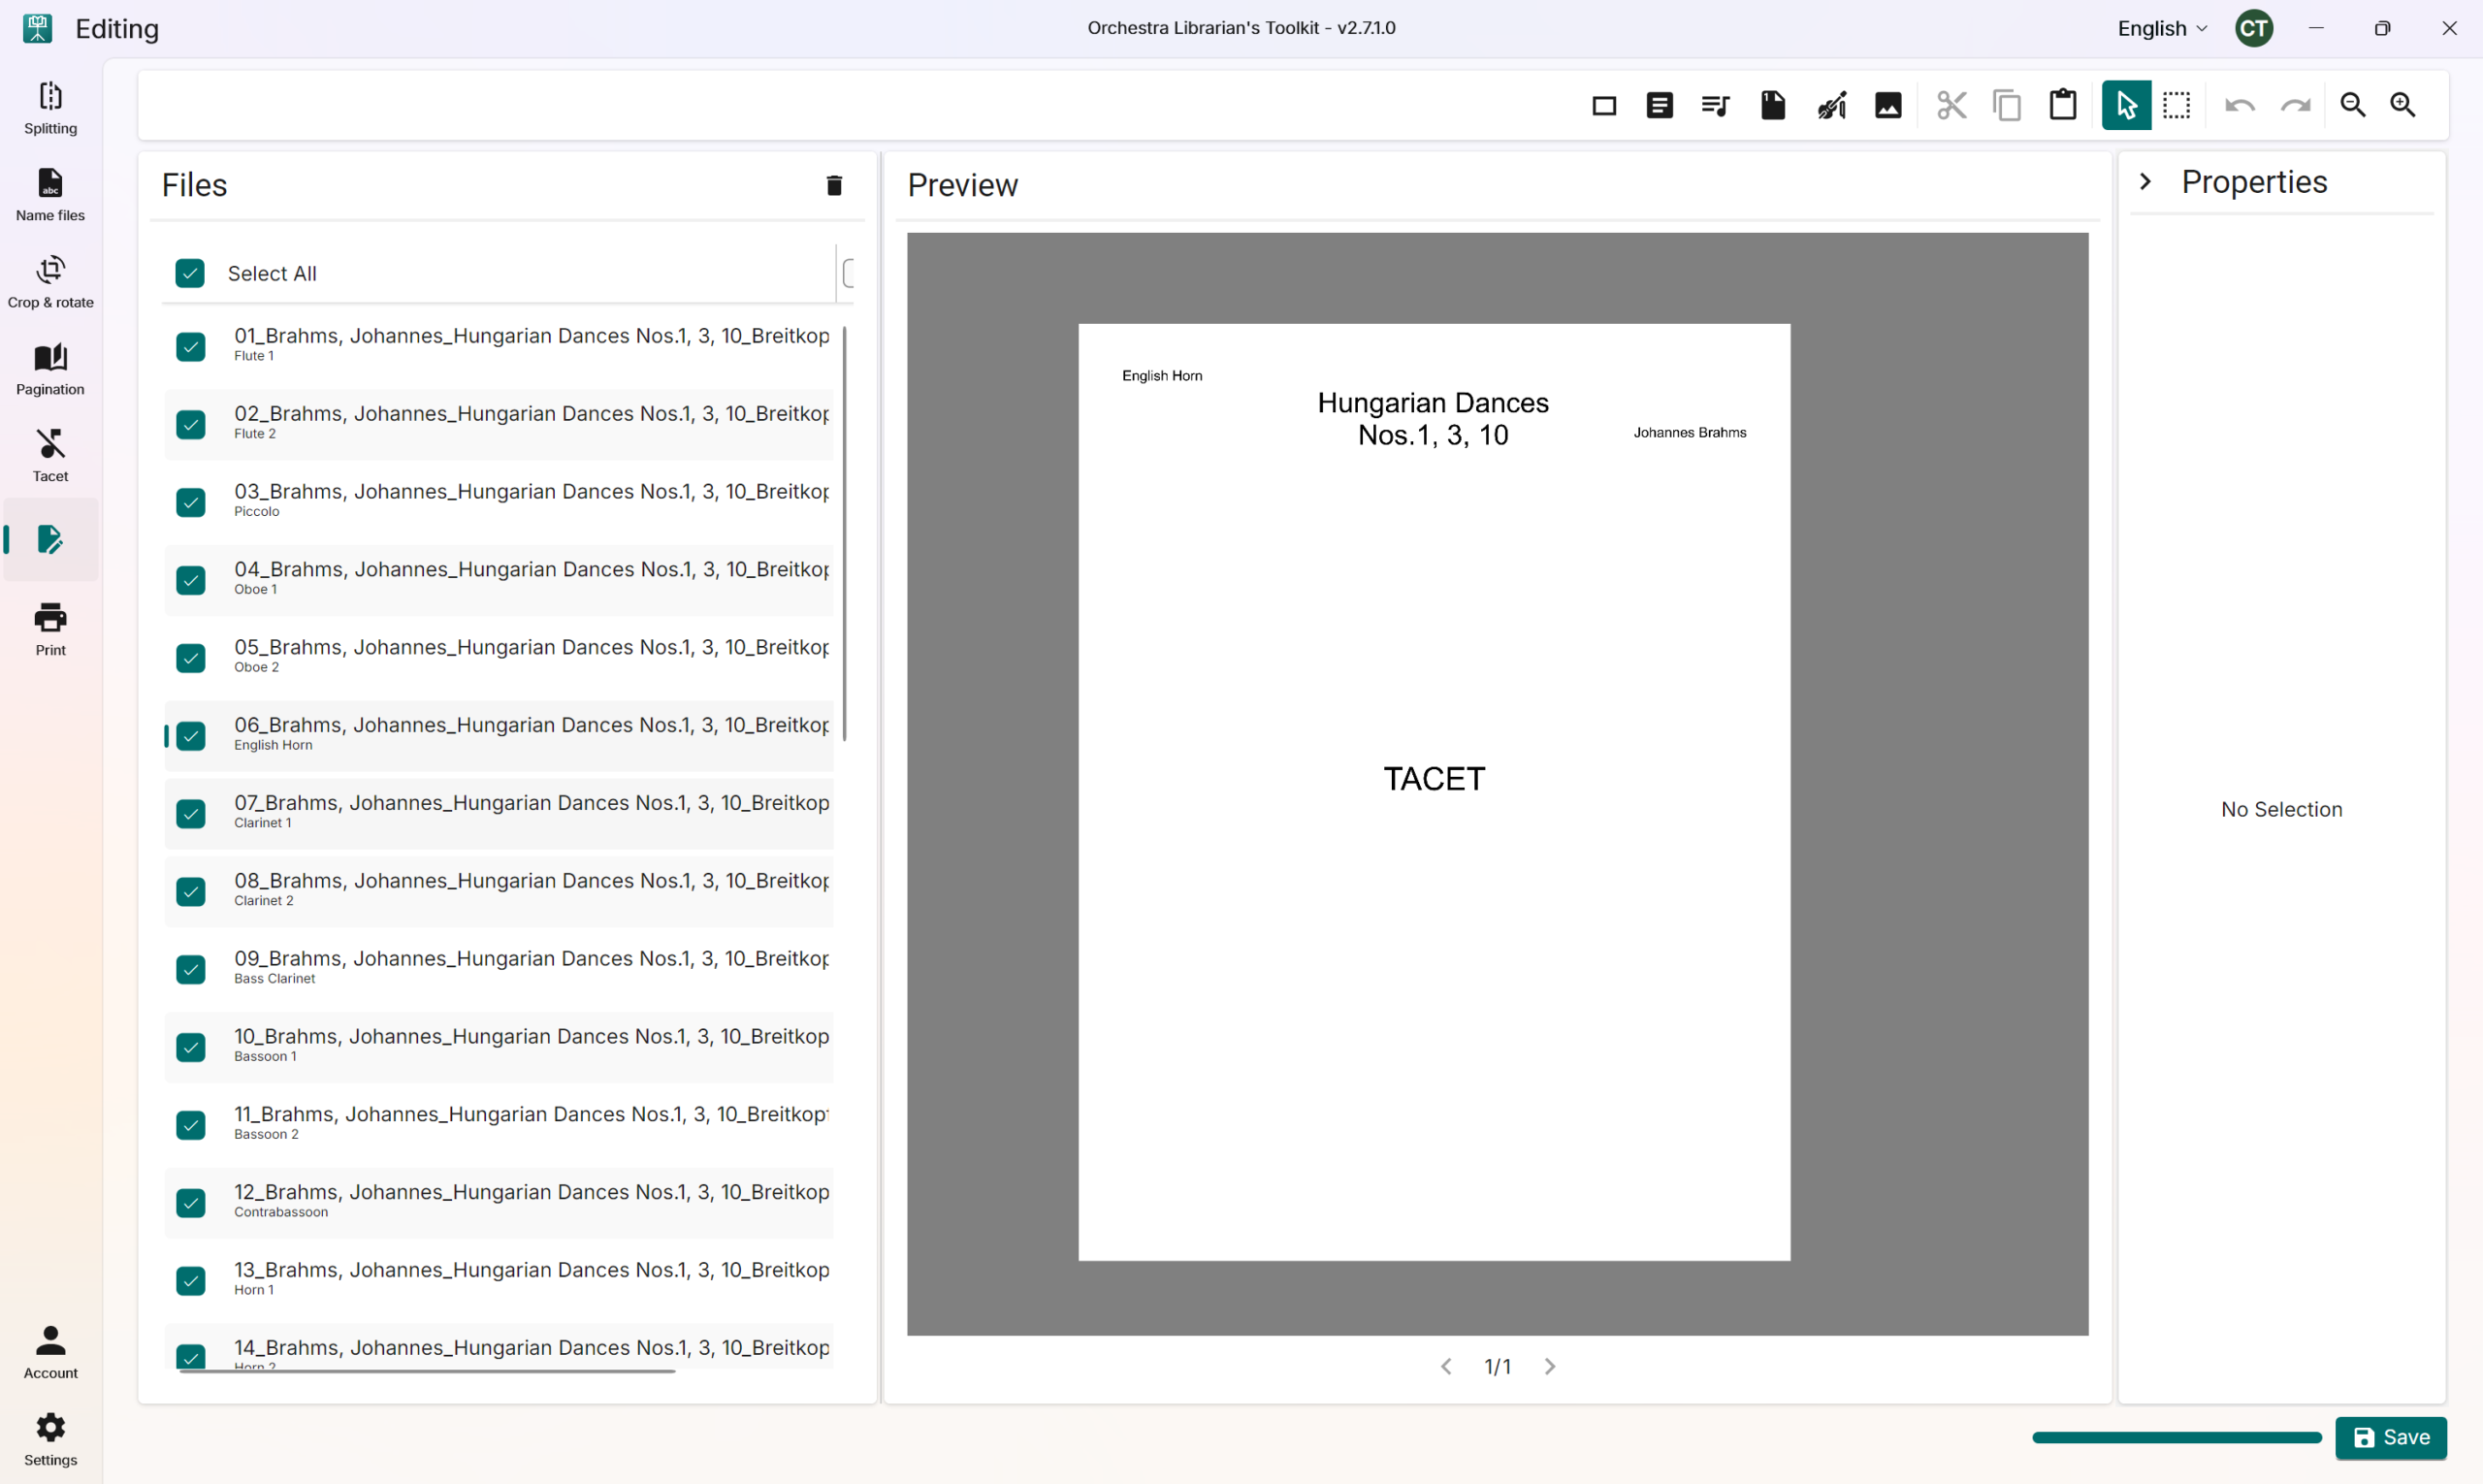Uncheck the Oboe 1 file checkbox
Viewport: 2483px width, 1484px height.
click(191, 581)
